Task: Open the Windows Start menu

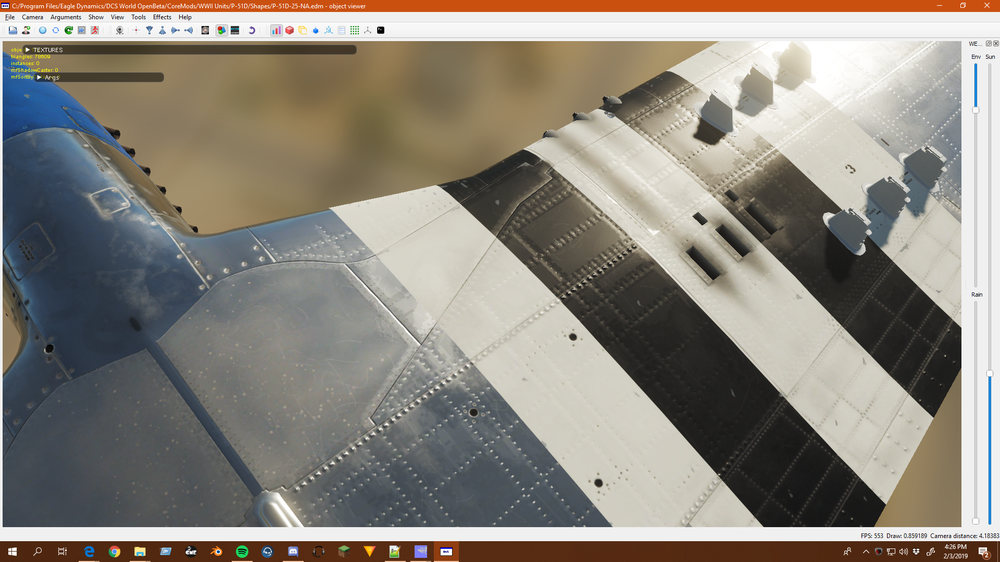Action: (12, 552)
